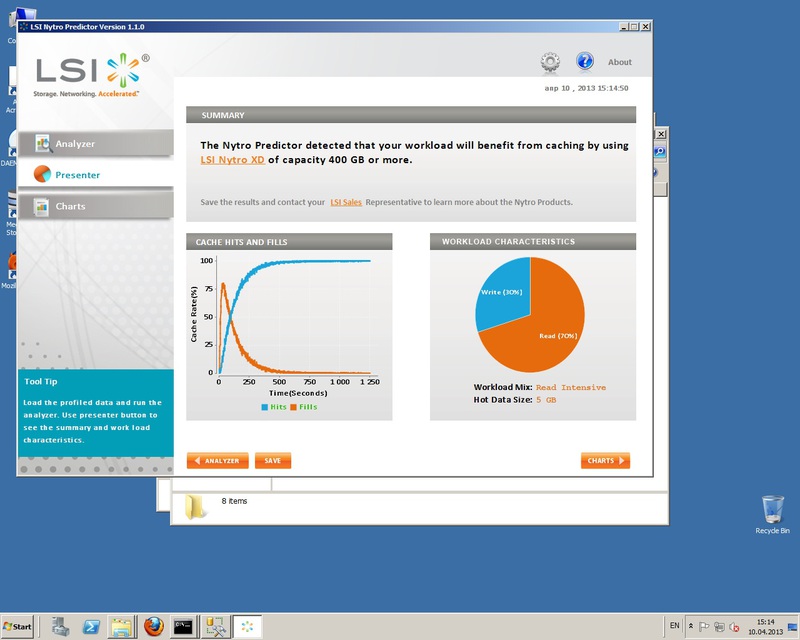Click the orange Fills legend swatch
800x640 pixels.
[293, 407]
